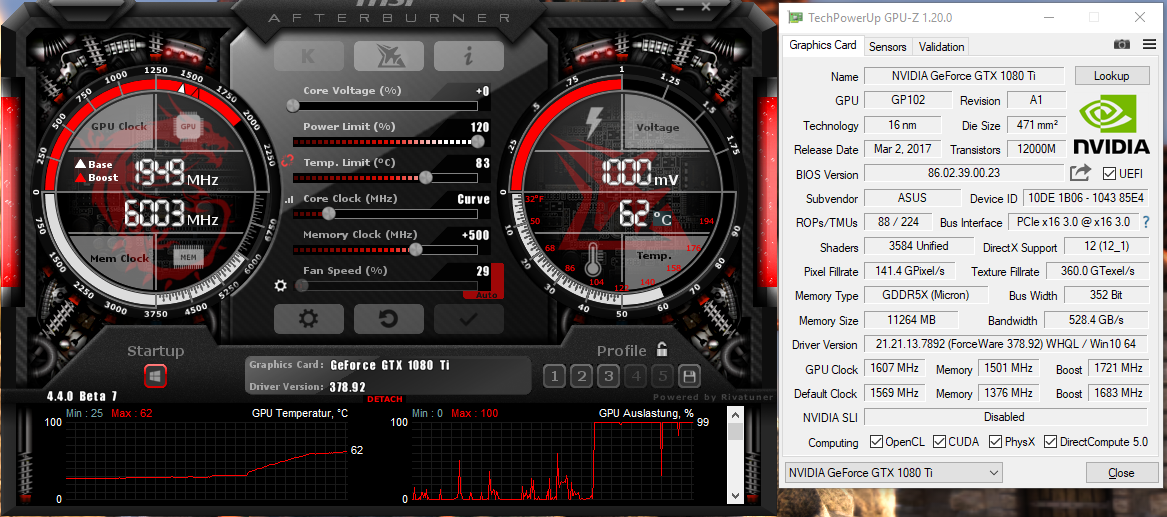Click the BIOS Version field 86.02.39.00.23
This screenshot has width=1167, height=517.
click(x=963, y=173)
